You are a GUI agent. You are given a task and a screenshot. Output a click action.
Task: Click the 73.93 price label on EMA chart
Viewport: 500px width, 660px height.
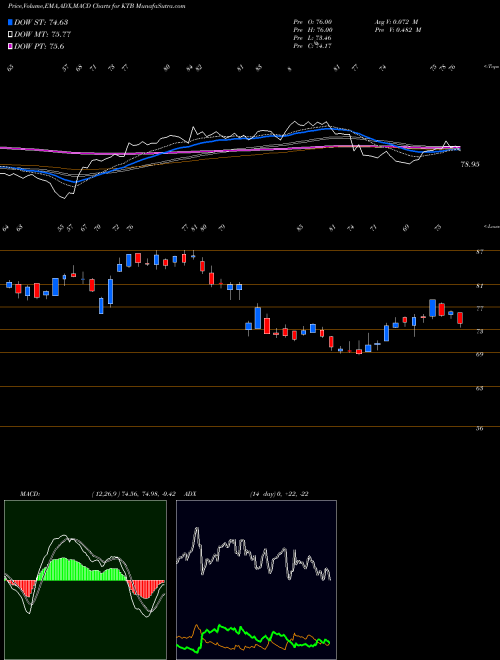click(470, 165)
